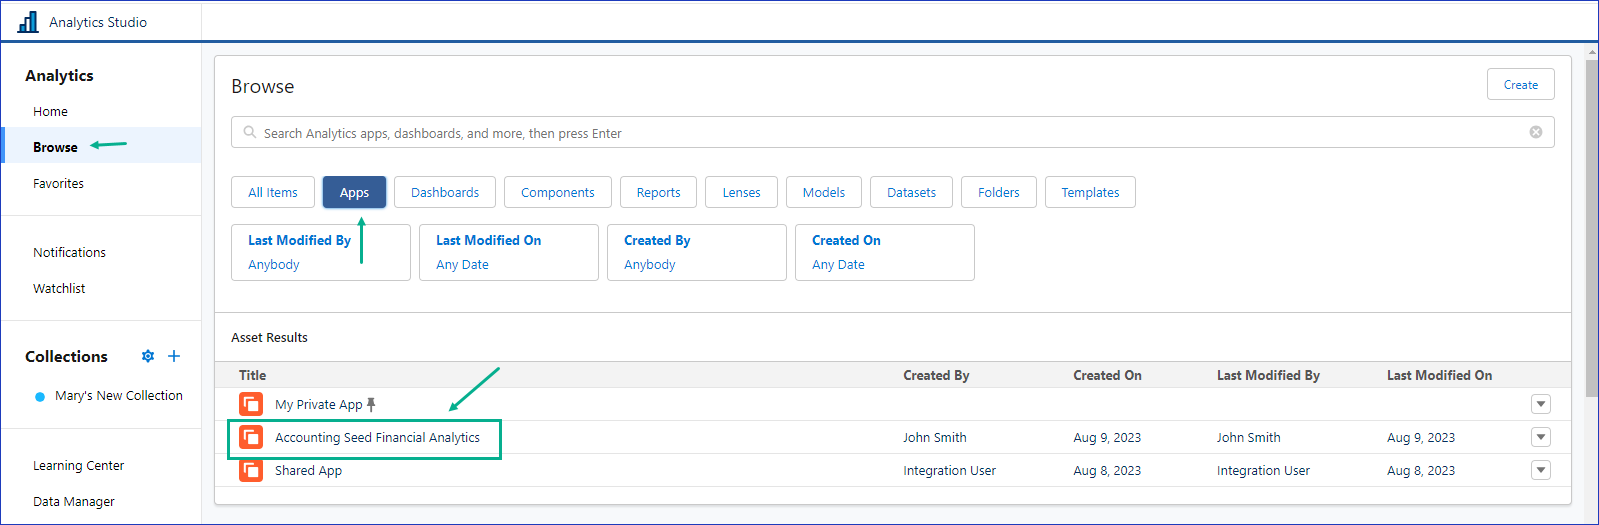The image size is (1599, 525).
Task: Open the Created On filter
Action: pyautogui.click(x=885, y=252)
